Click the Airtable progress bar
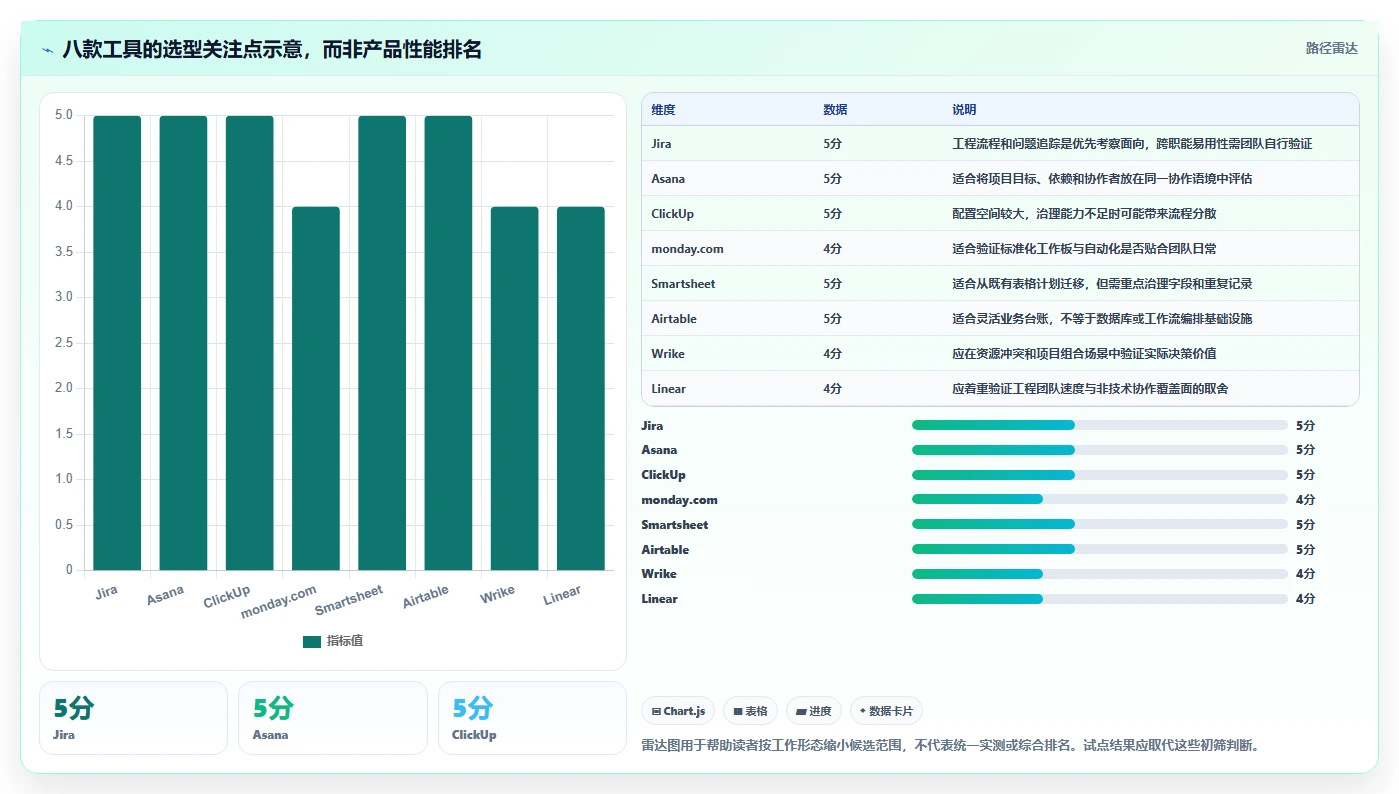Viewport: 1399px width, 794px height. 1100,549
